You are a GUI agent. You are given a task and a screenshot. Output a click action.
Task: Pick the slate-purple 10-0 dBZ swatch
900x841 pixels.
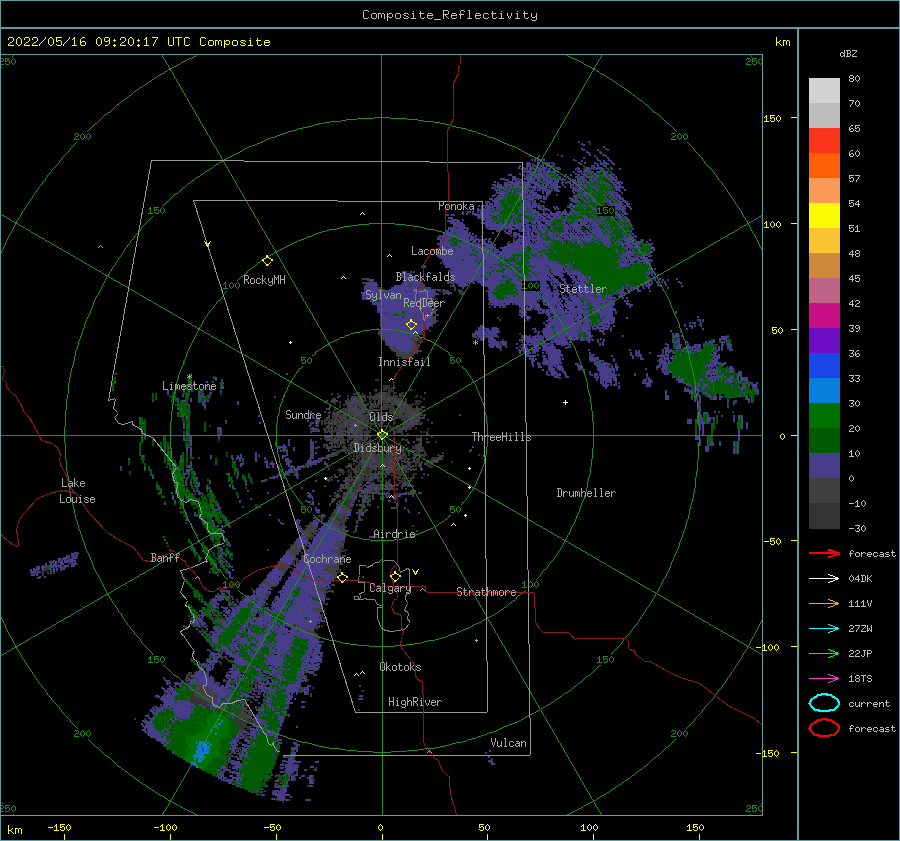(x=824, y=466)
